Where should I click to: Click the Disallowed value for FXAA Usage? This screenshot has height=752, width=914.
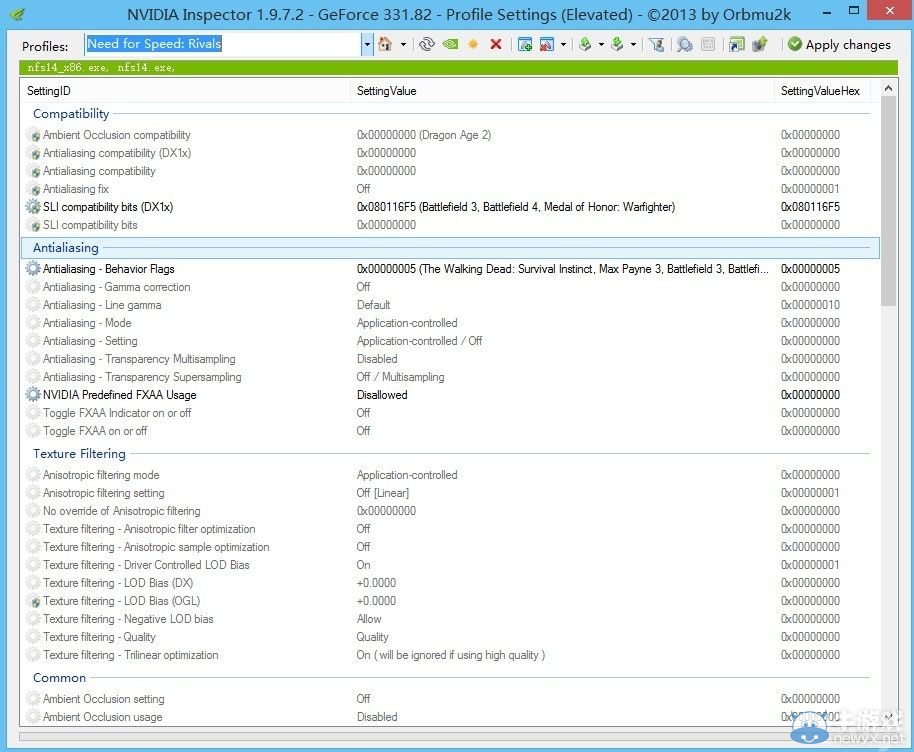click(x=382, y=395)
